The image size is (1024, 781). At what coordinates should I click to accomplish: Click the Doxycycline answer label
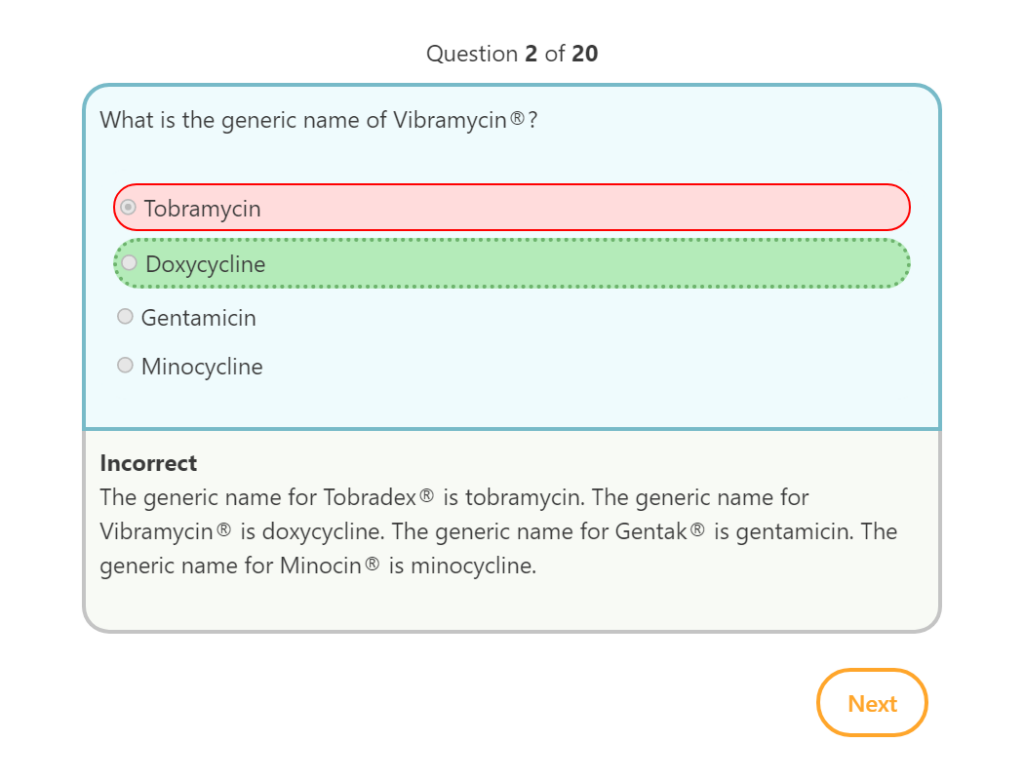(x=205, y=265)
